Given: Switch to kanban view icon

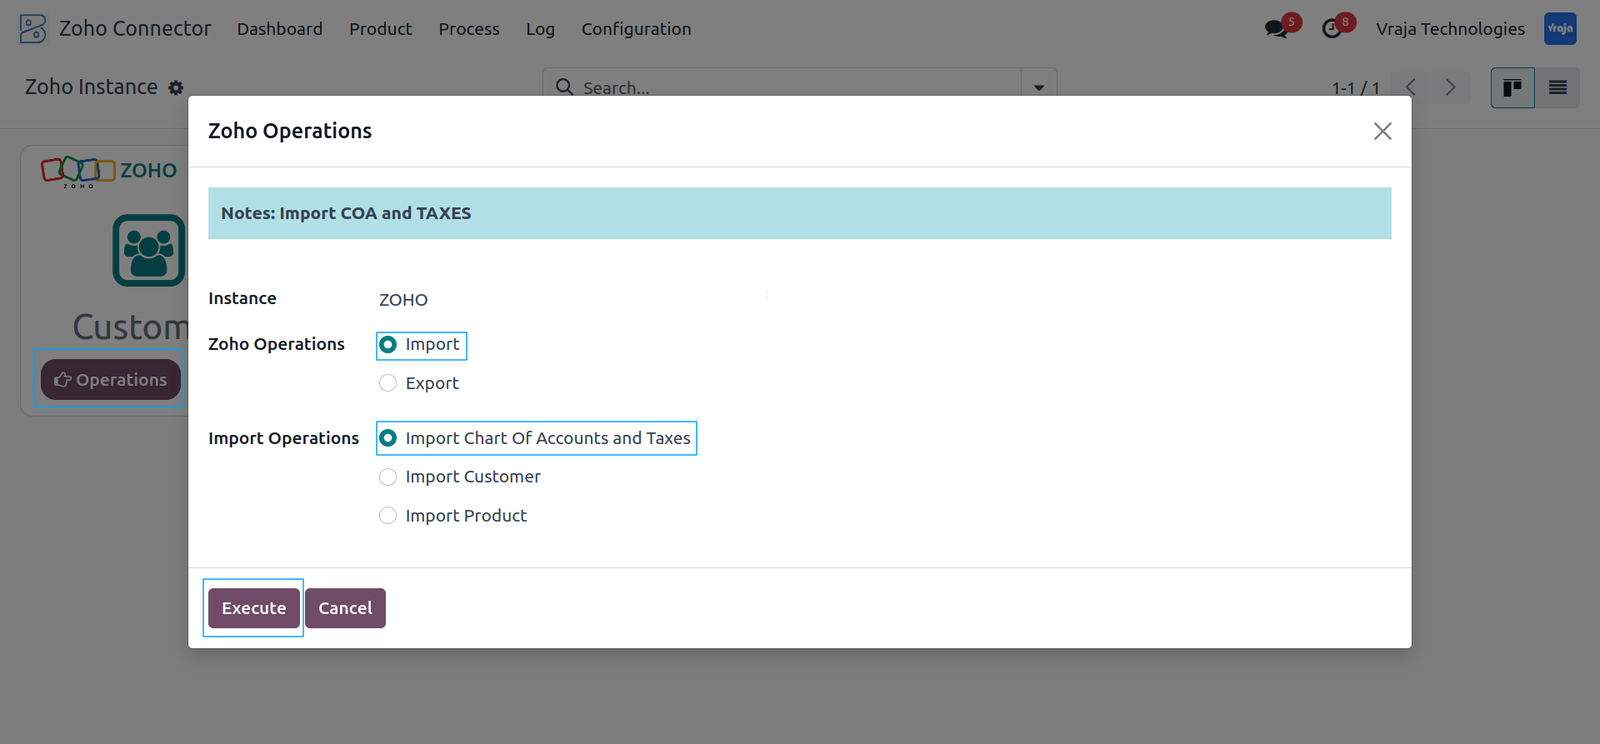Looking at the screenshot, I should 1513,88.
